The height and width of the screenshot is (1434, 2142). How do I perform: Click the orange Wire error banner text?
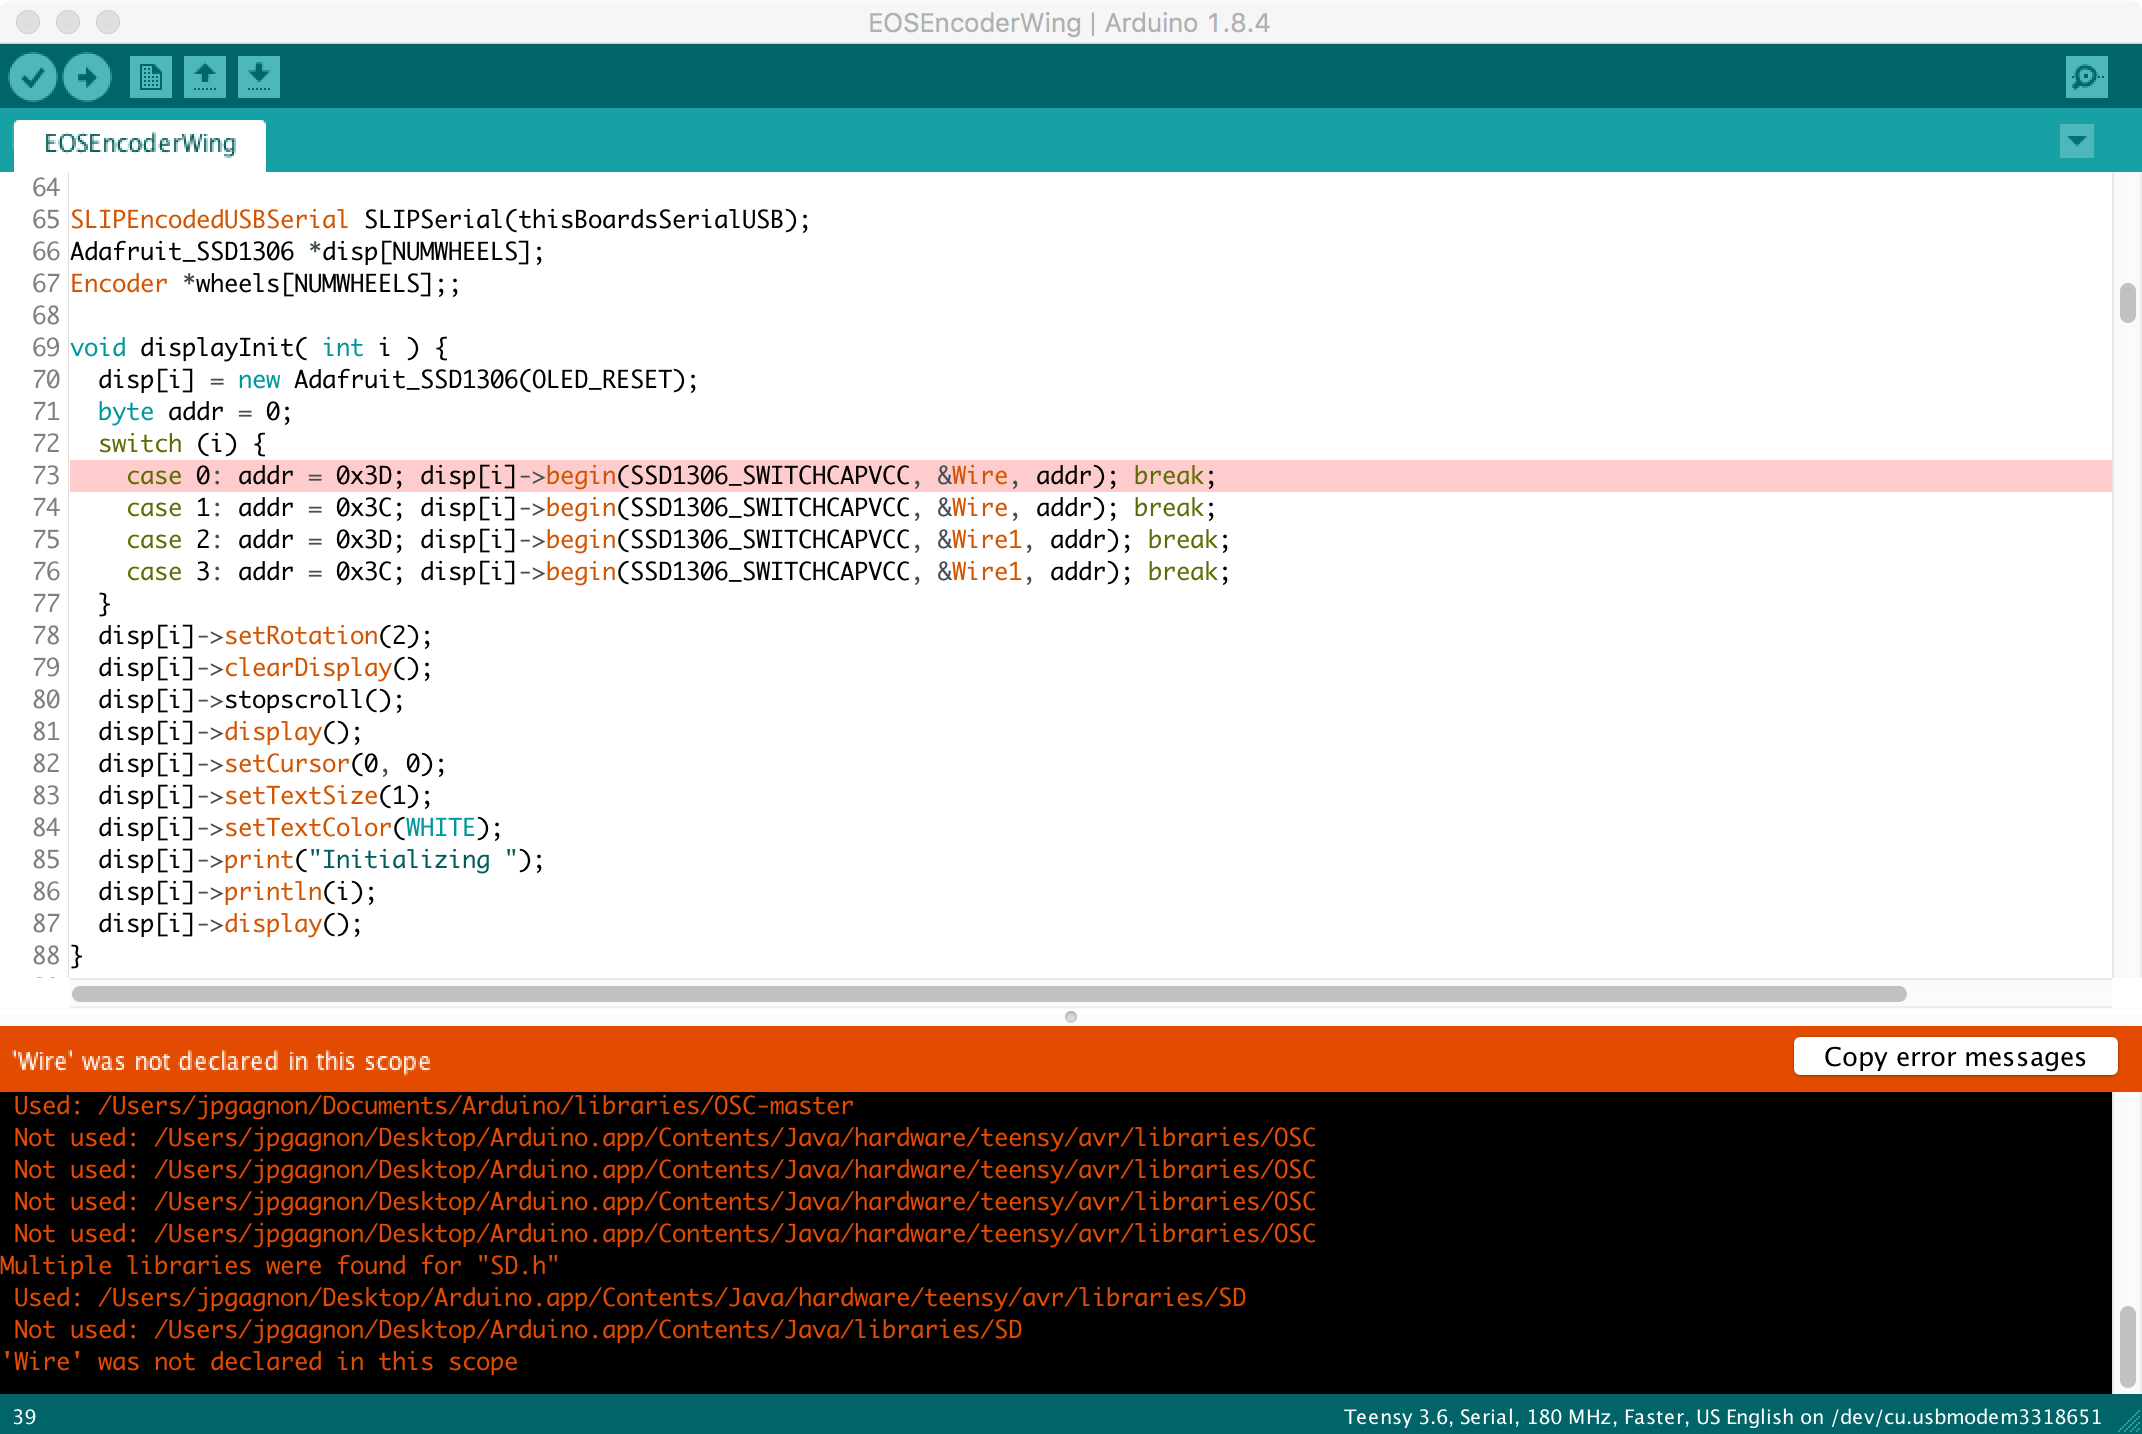pyautogui.click(x=221, y=1061)
